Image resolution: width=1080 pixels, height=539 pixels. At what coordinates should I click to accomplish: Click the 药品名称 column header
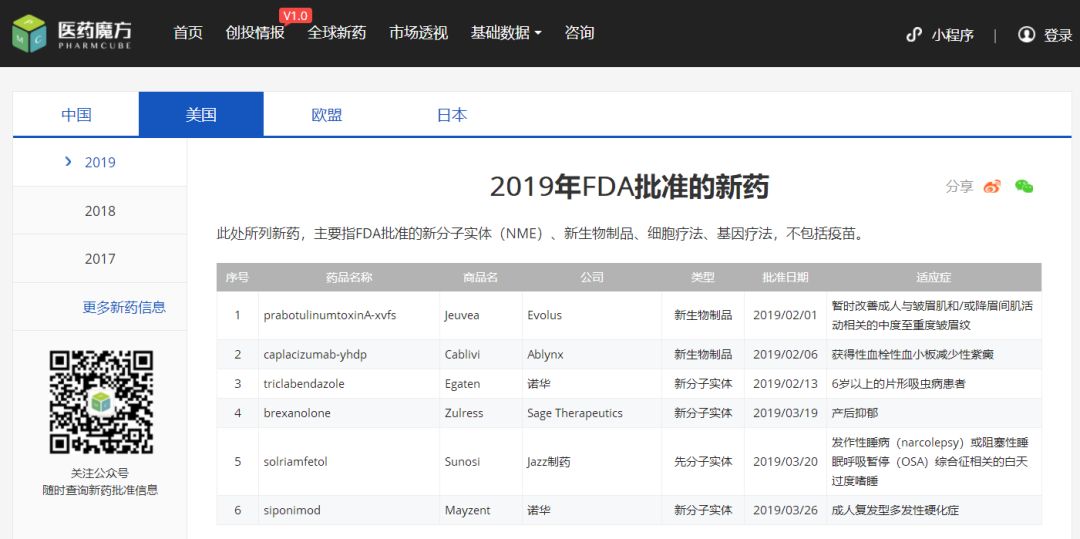[x=349, y=277]
